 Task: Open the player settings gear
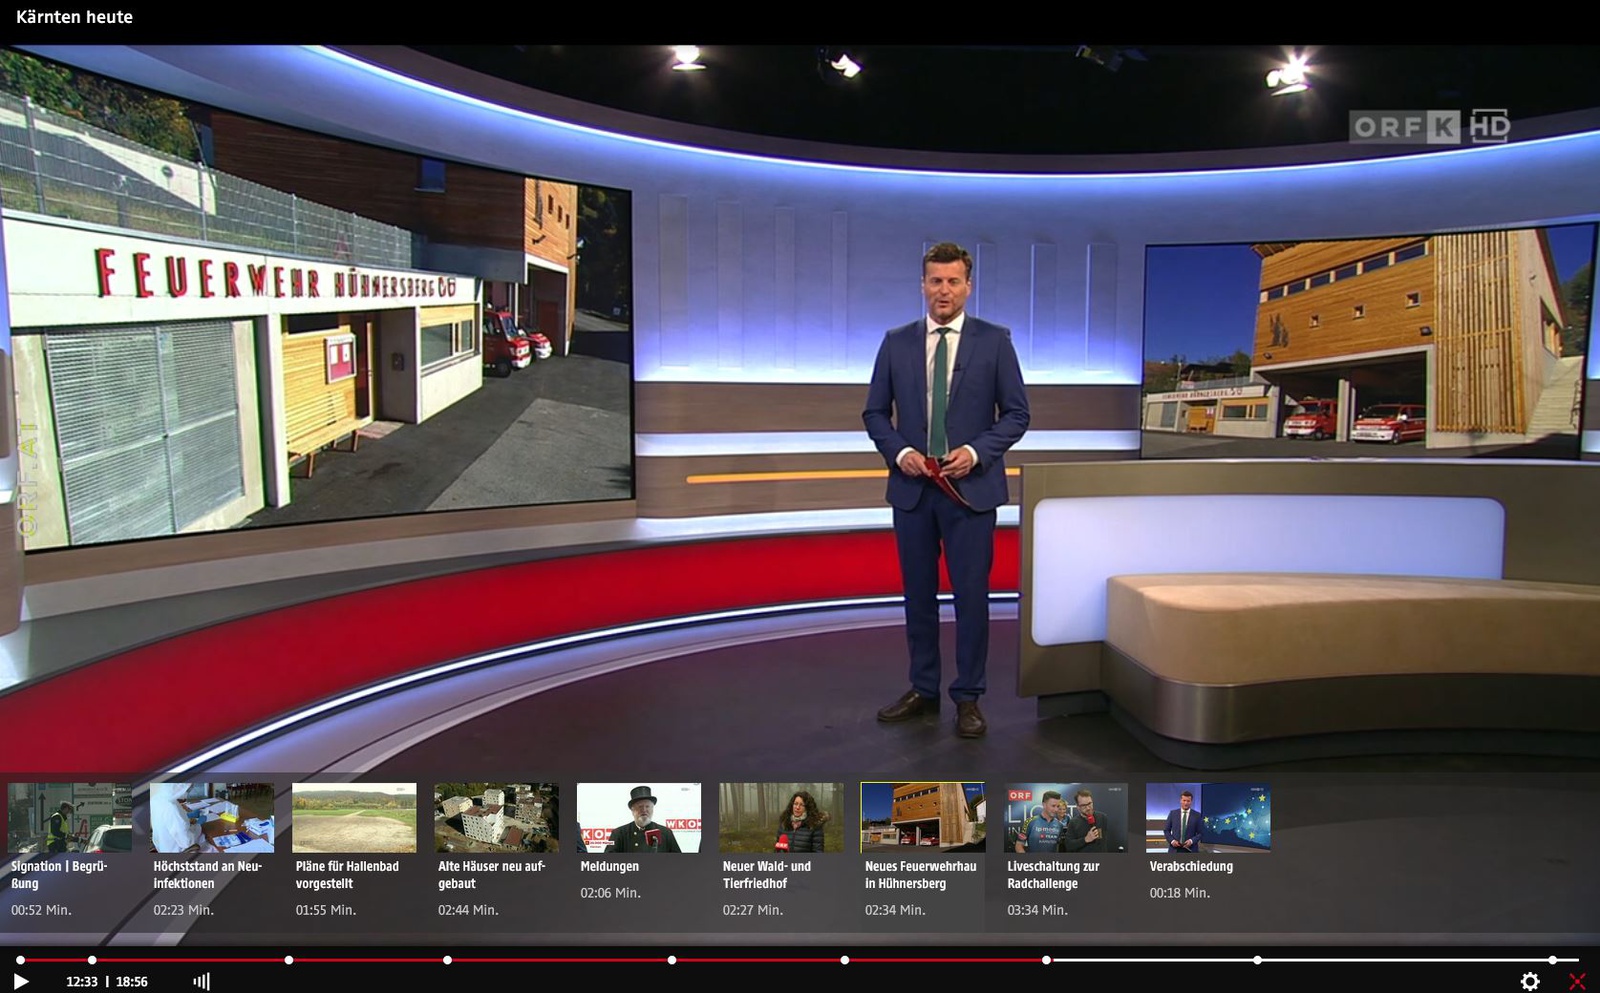(1529, 981)
